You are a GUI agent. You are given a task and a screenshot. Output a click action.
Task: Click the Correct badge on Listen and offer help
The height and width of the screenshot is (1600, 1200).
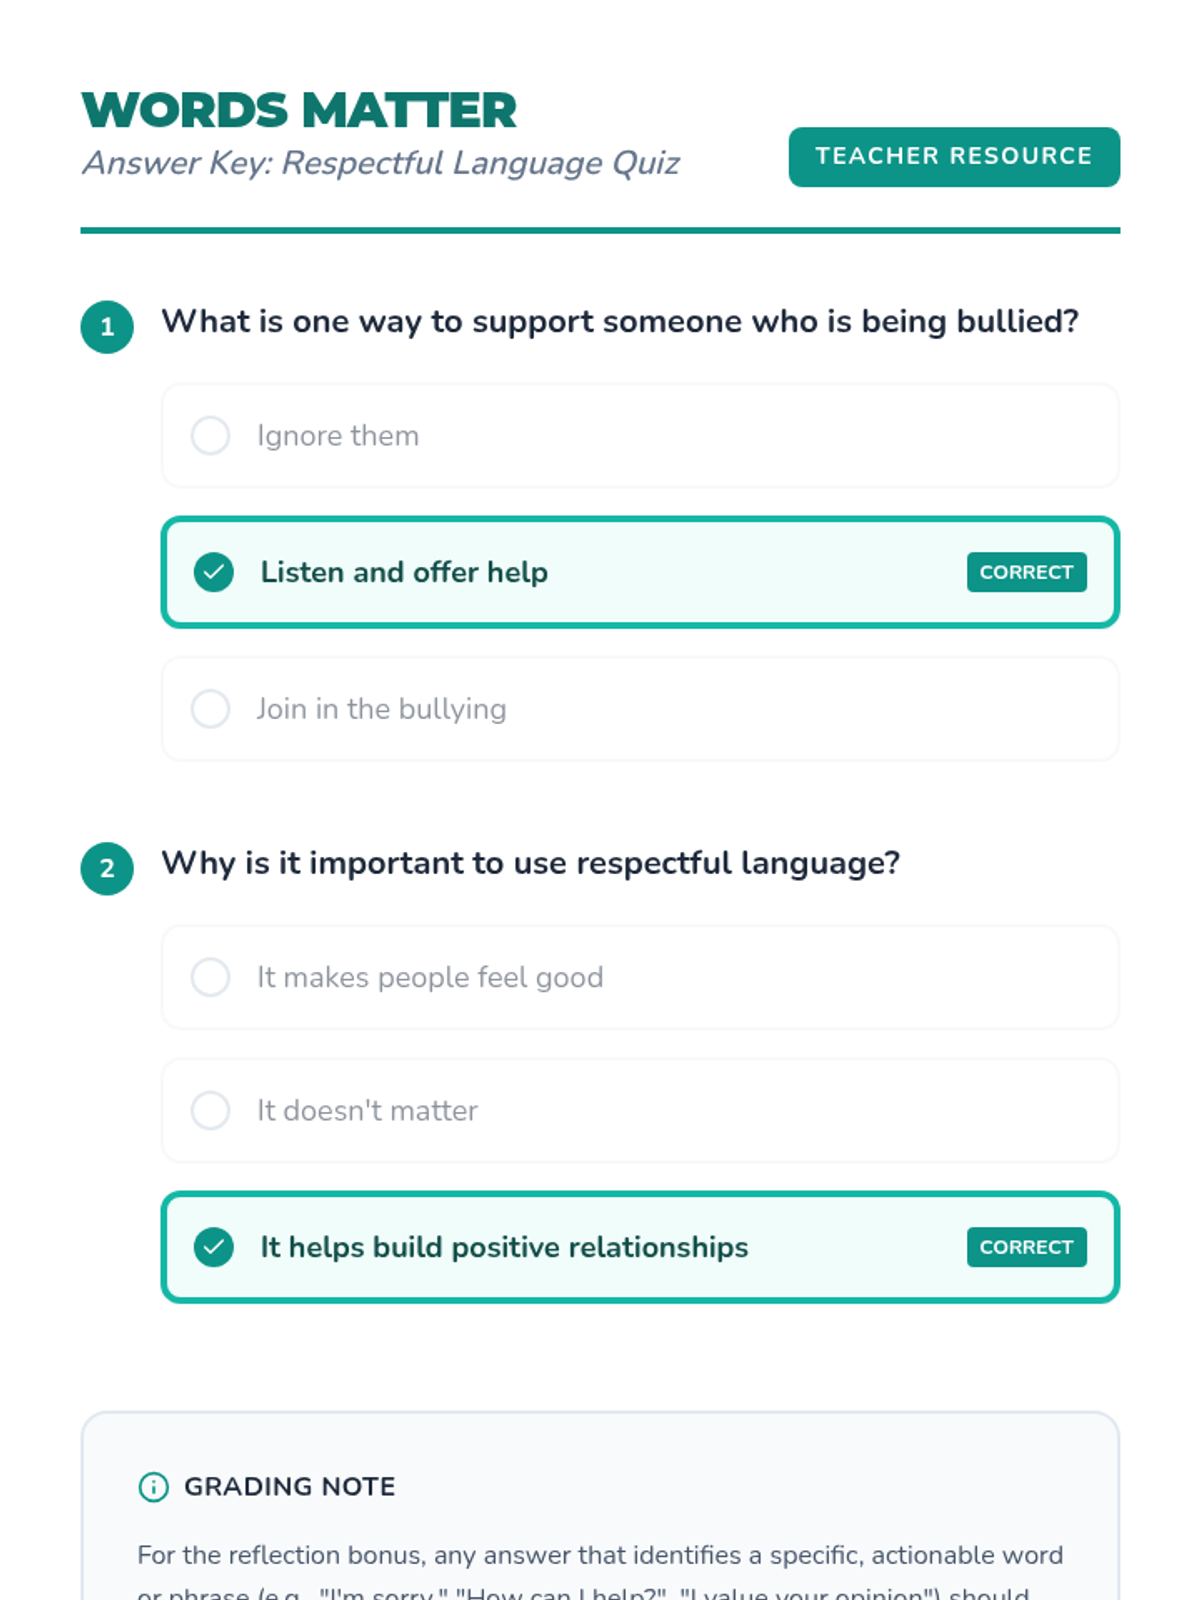[1026, 572]
